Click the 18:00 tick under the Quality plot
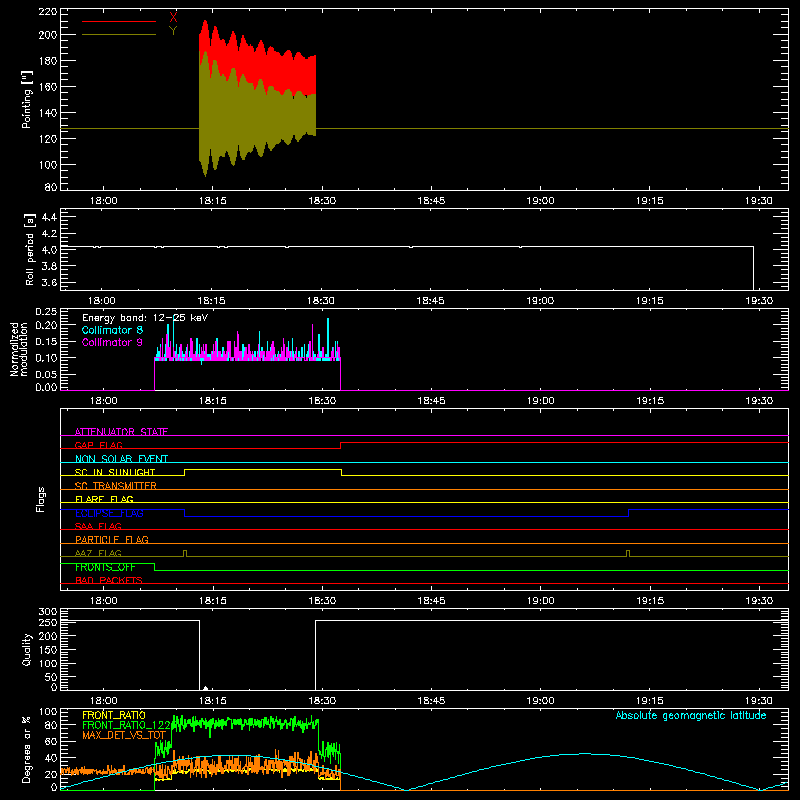The image size is (800, 800). 103,701
